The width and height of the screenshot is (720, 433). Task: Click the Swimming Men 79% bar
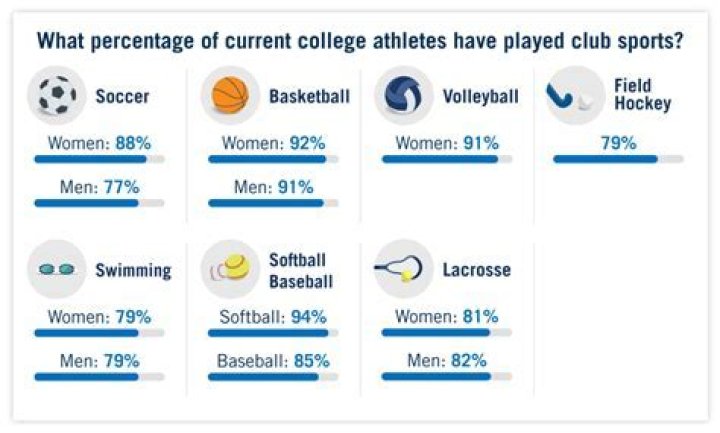[x=99, y=377]
